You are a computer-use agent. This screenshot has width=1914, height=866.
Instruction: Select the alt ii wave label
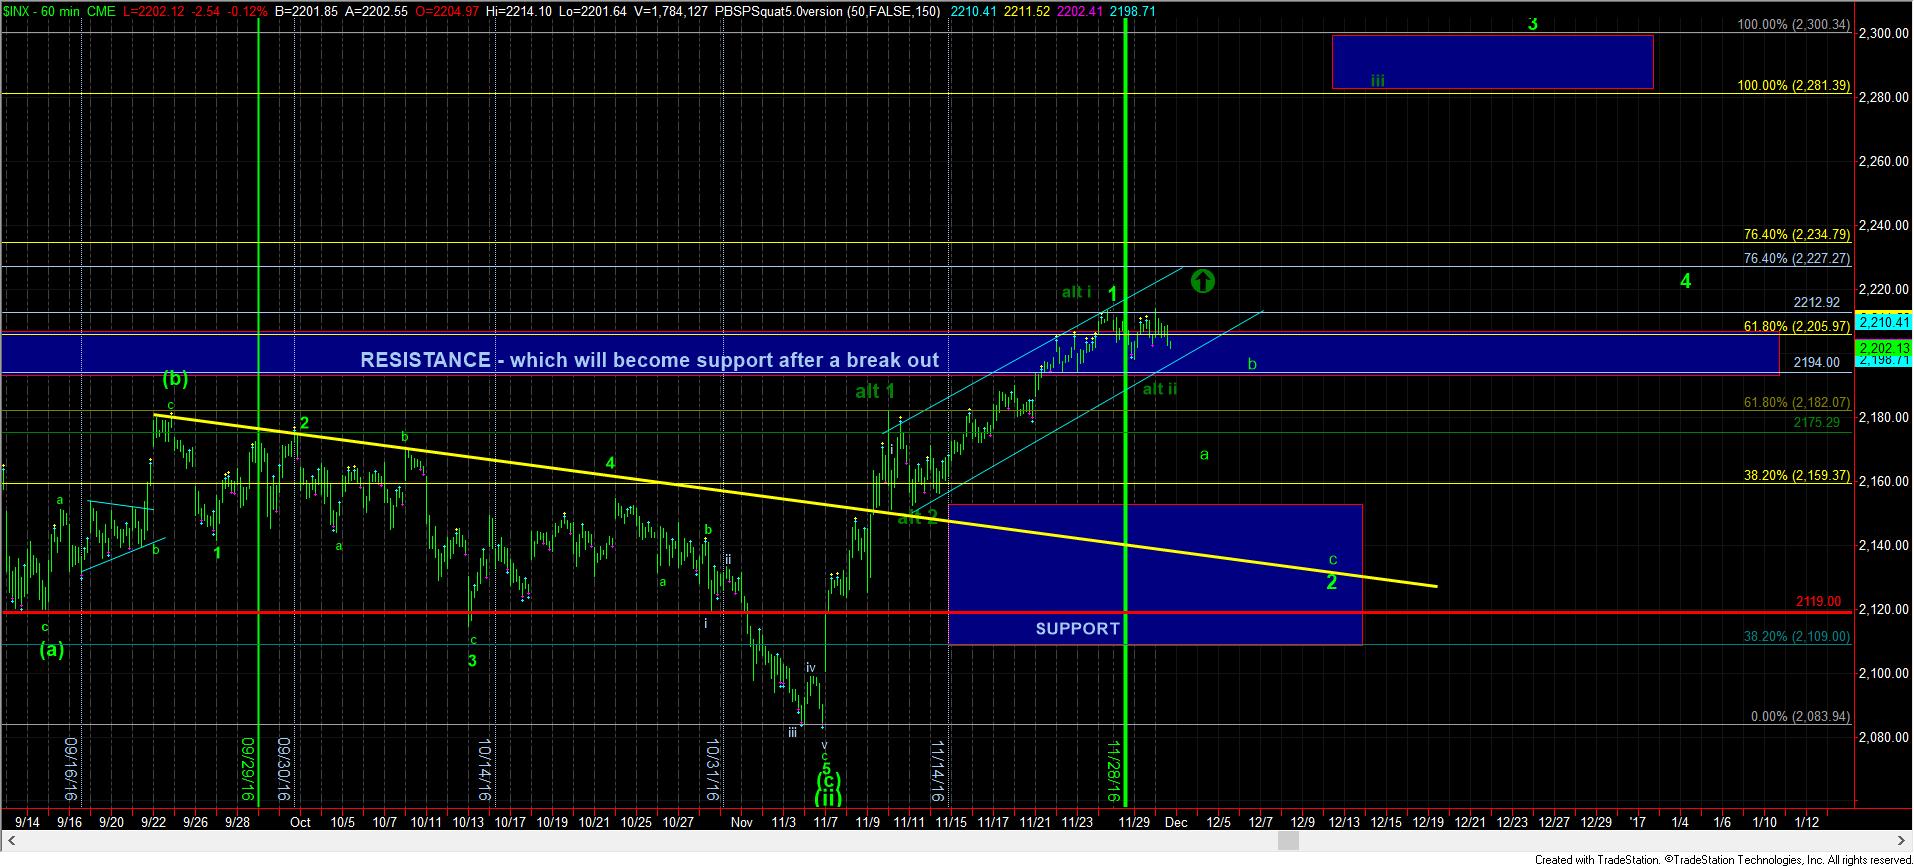pyautogui.click(x=1159, y=388)
